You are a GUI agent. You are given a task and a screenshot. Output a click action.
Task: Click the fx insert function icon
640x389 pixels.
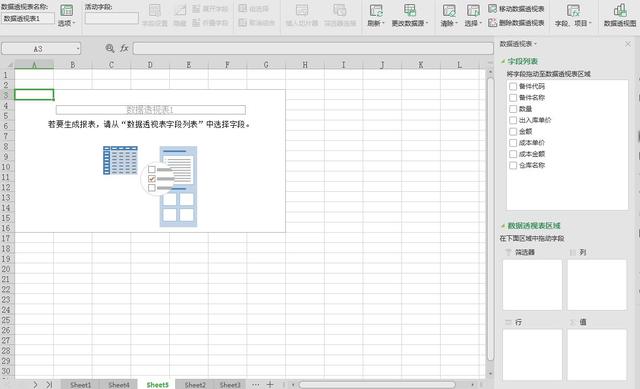(x=124, y=48)
